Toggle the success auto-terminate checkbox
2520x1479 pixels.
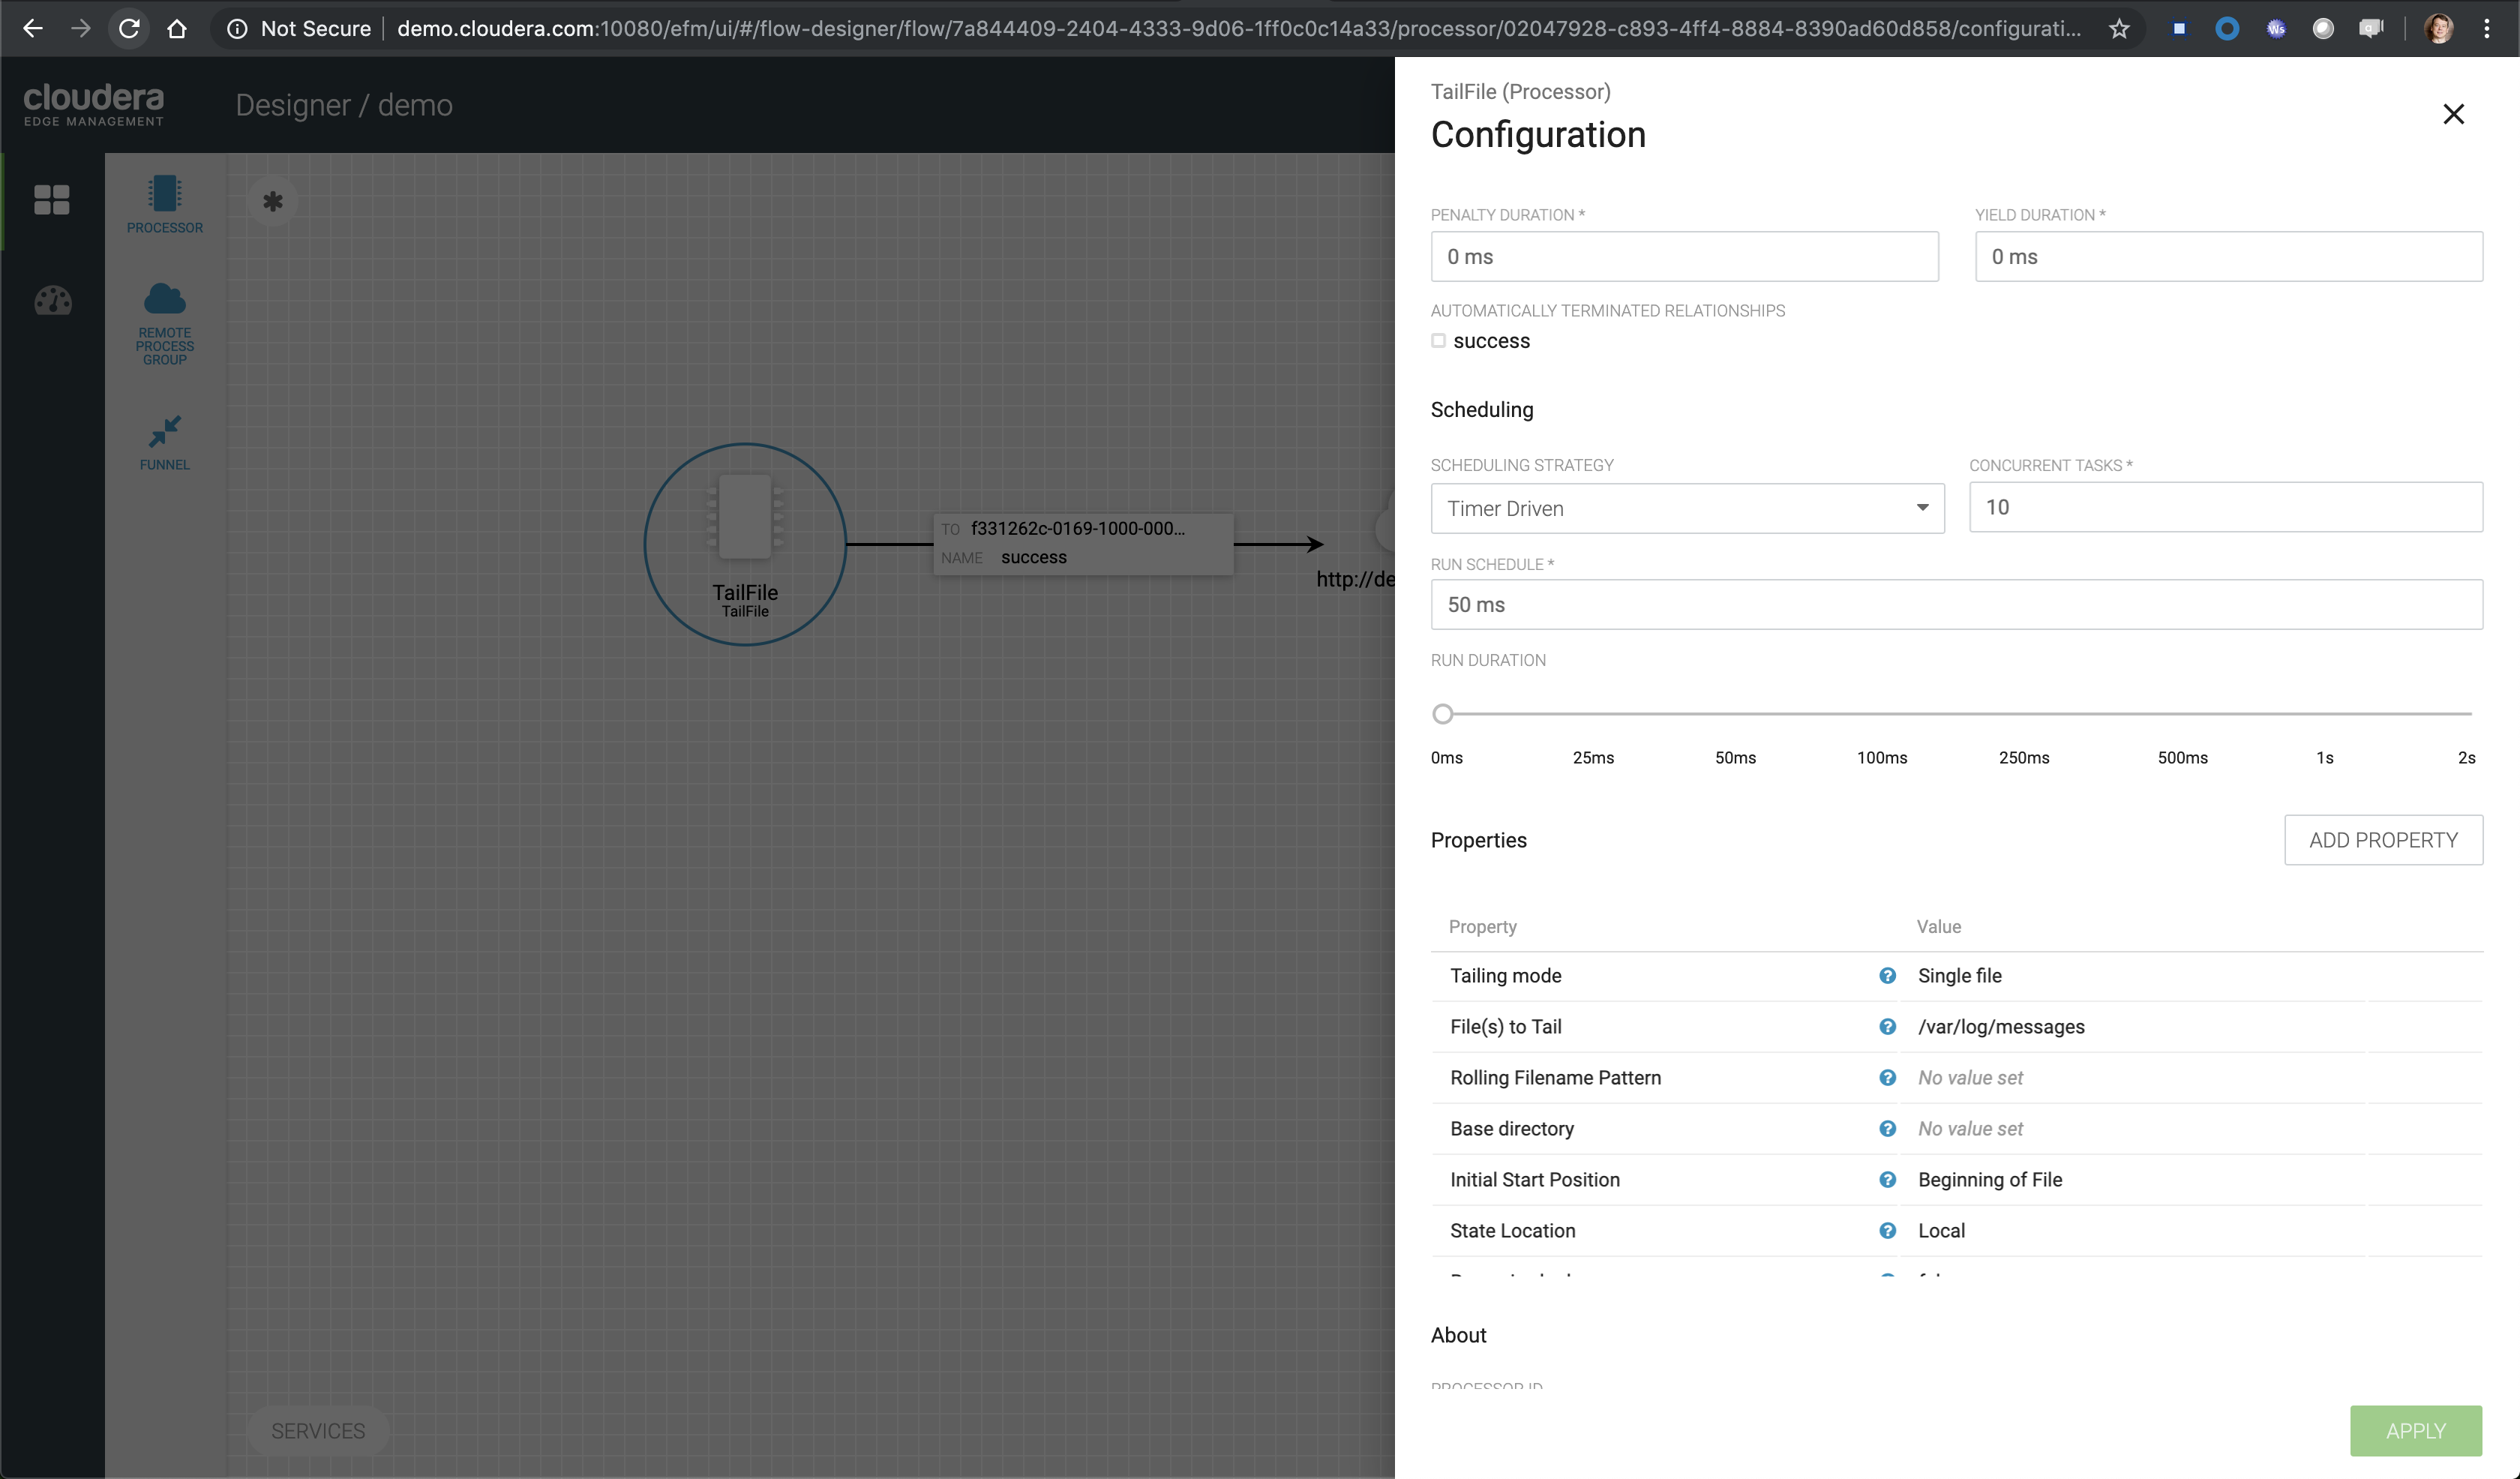[1438, 341]
